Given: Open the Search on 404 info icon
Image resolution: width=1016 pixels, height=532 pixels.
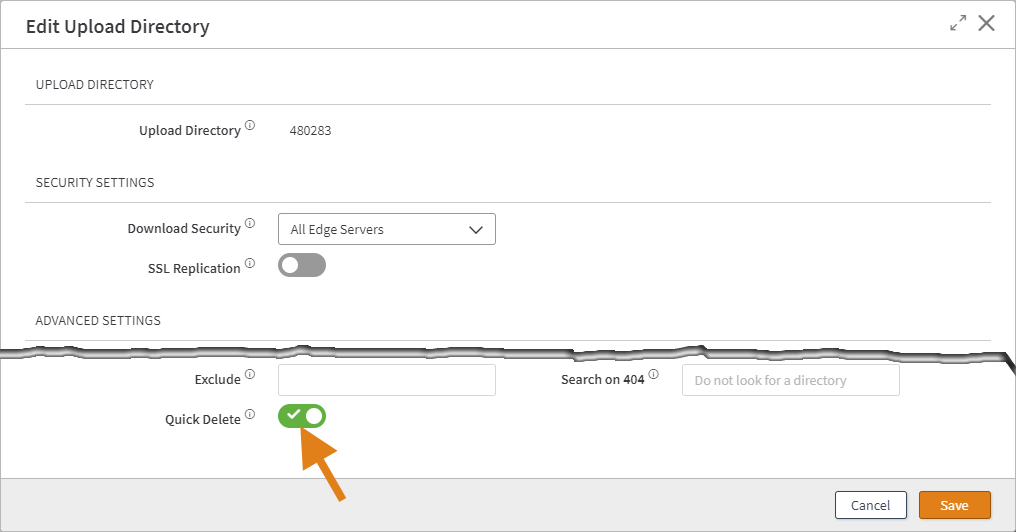Looking at the screenshot, I should click(x=654, y=375).
